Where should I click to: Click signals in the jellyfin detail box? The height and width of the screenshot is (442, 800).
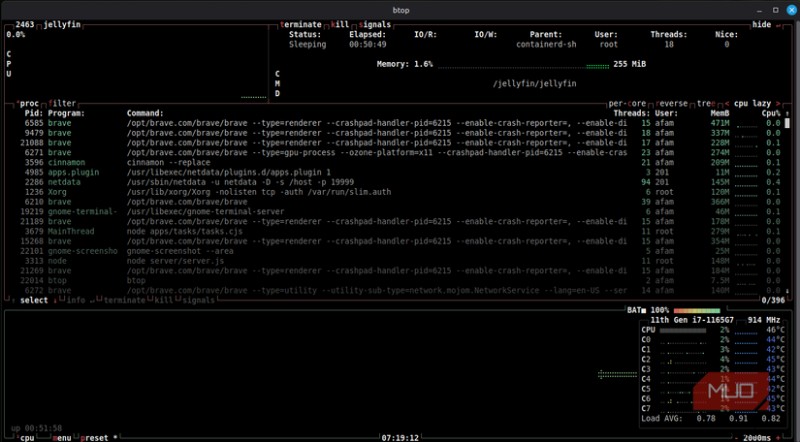[374, 24]
